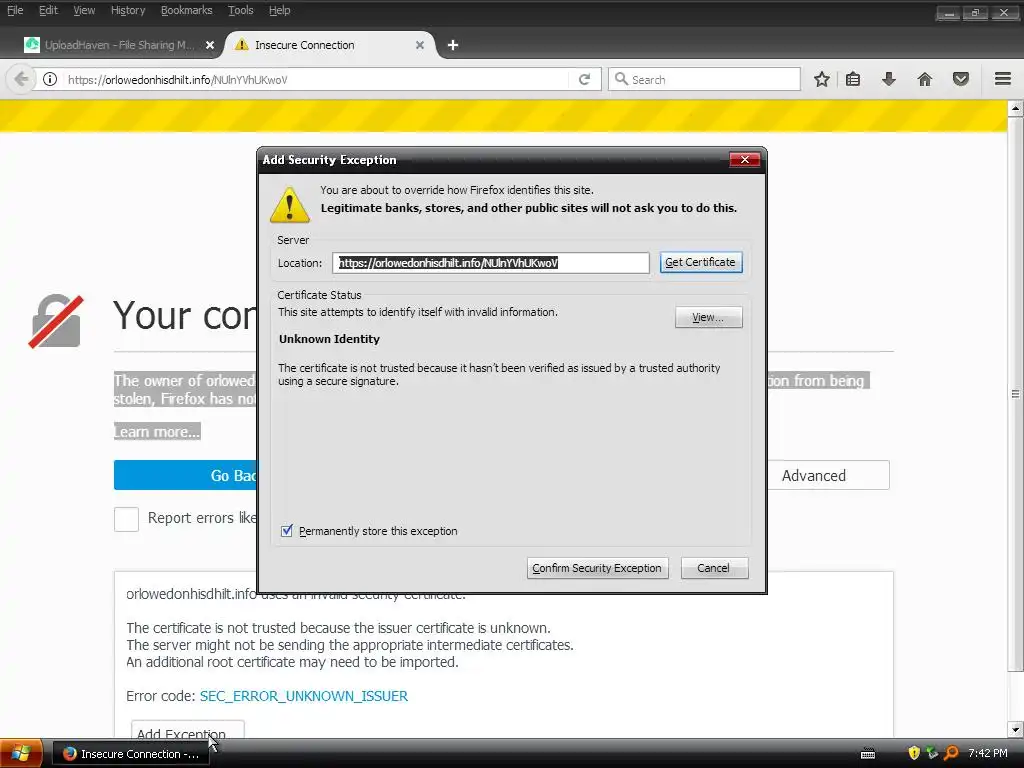Click the vertical scrollbar thumb
The width and height of the screenshot is (1024, 768).
[1015, 394]
